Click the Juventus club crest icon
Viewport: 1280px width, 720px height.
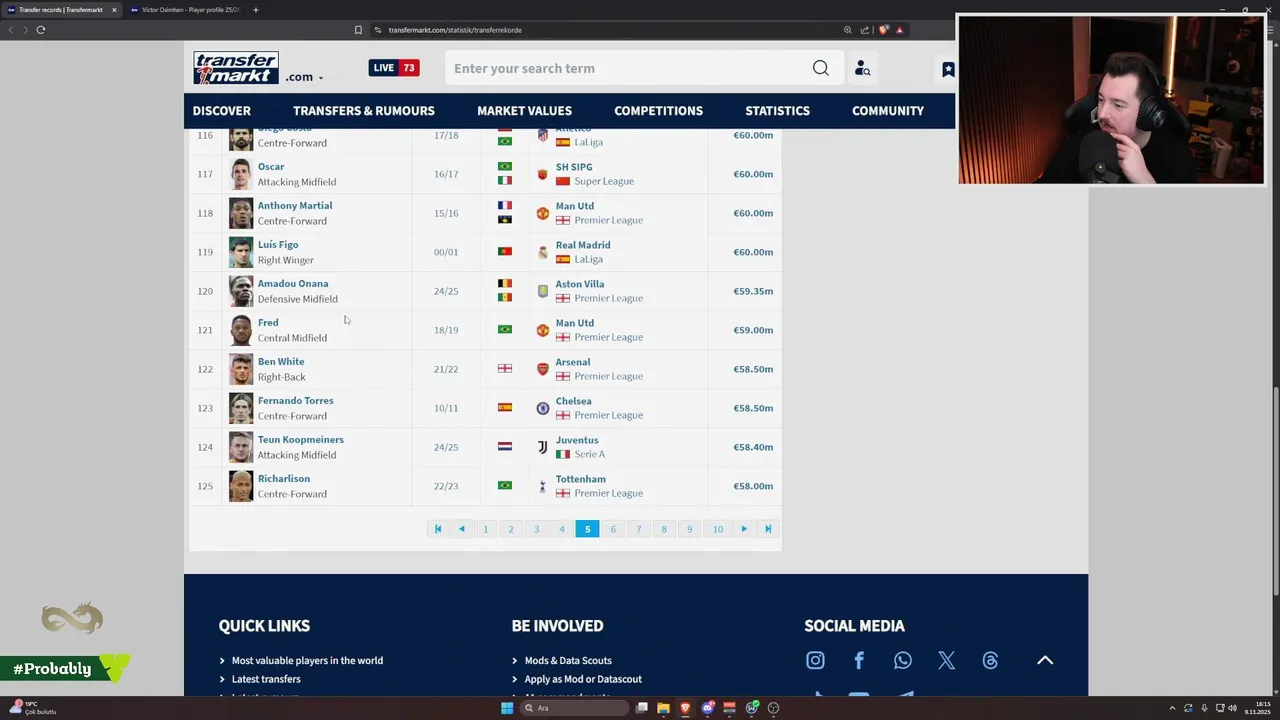pyautogui.click(x=542, y=447)
